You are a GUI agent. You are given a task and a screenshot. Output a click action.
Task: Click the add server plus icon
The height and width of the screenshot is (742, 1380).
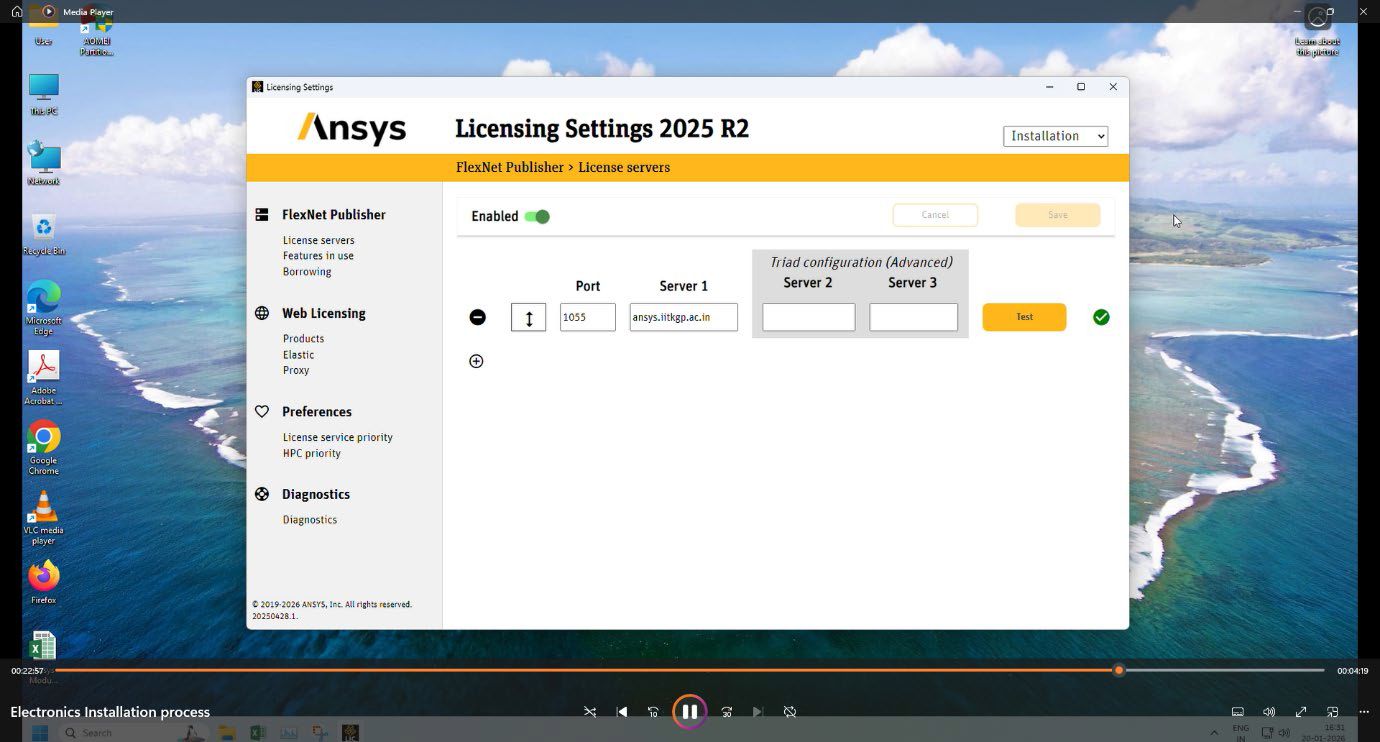click(476, 361)
